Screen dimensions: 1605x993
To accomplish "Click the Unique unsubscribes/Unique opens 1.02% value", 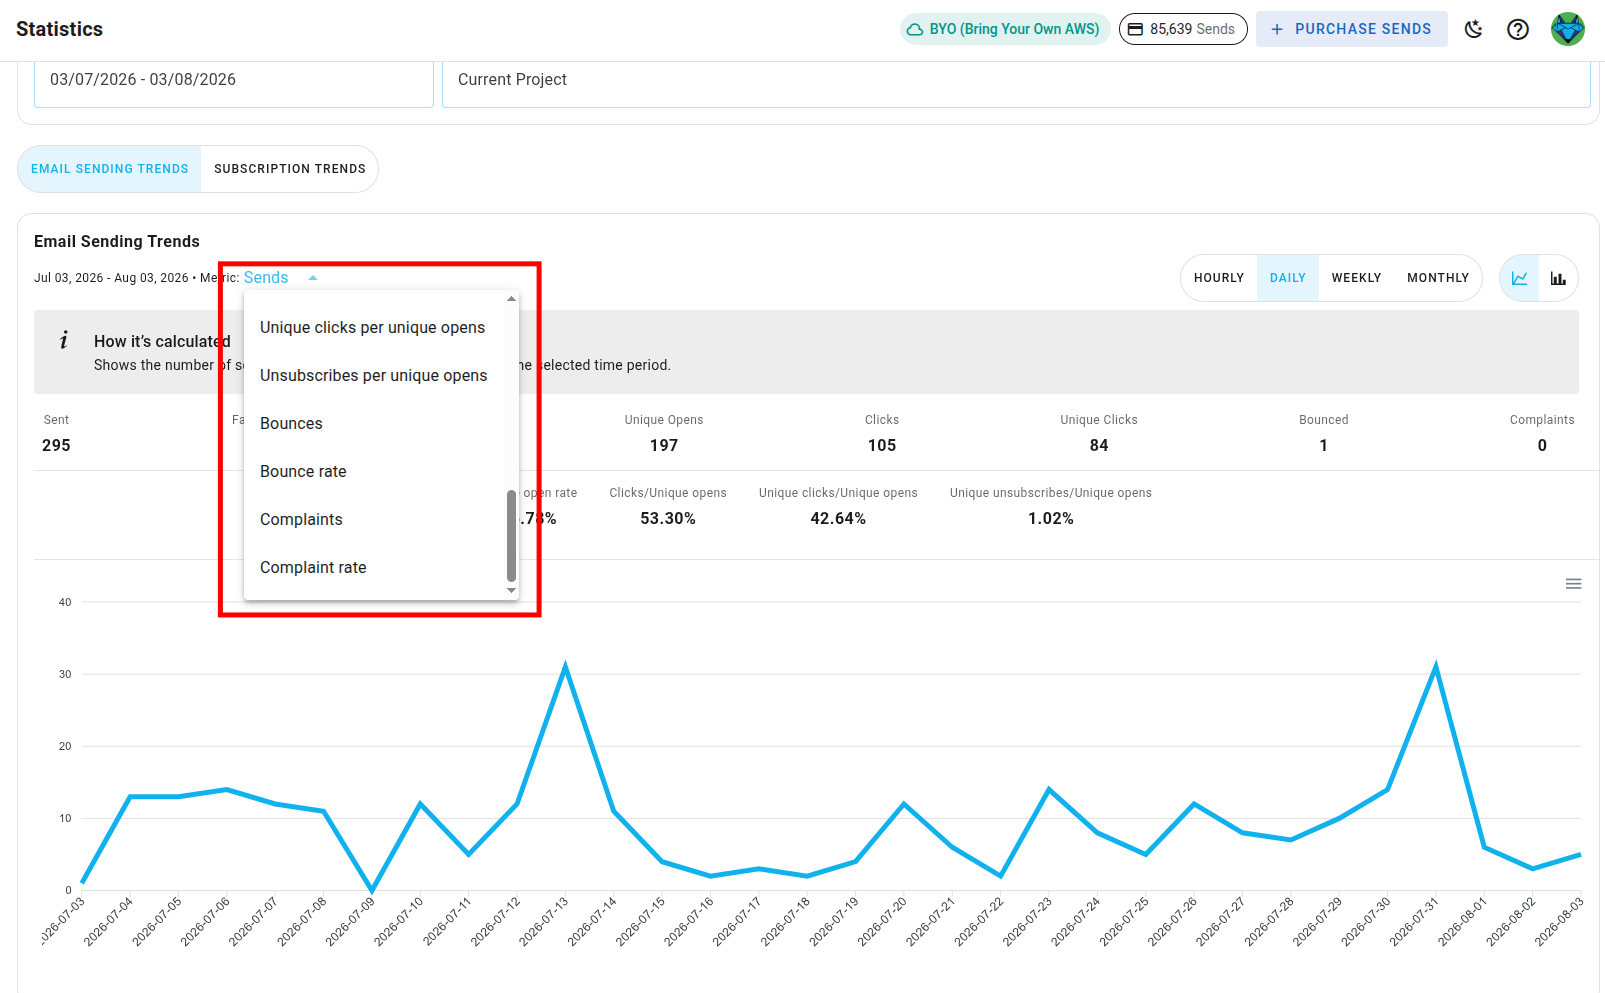I will coord(1051,519).
